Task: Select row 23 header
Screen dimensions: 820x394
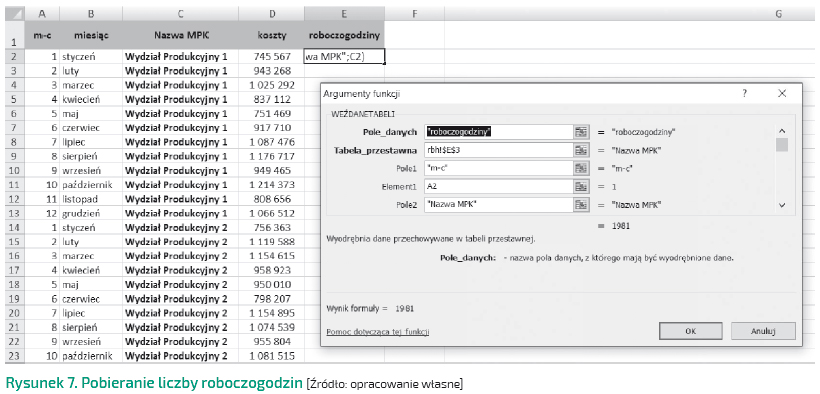Action: [14, 356]
